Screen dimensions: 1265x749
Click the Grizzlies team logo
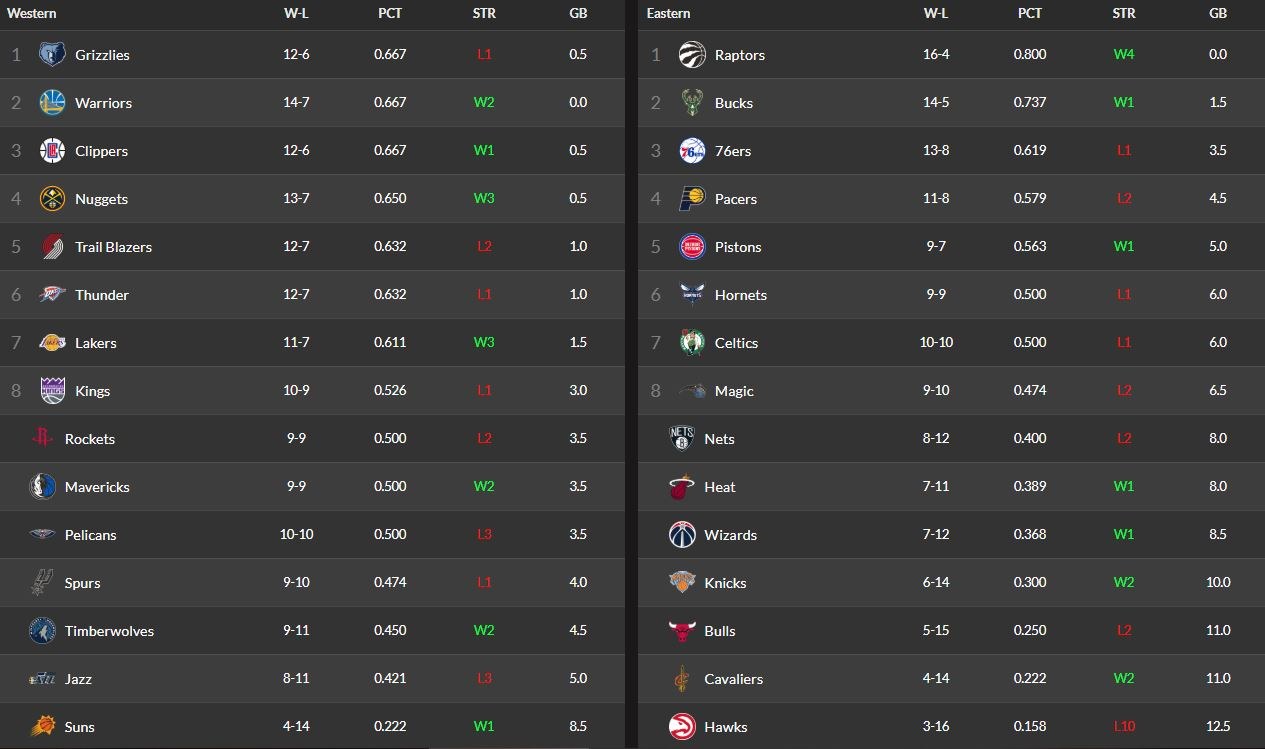(x=52, y=55)
